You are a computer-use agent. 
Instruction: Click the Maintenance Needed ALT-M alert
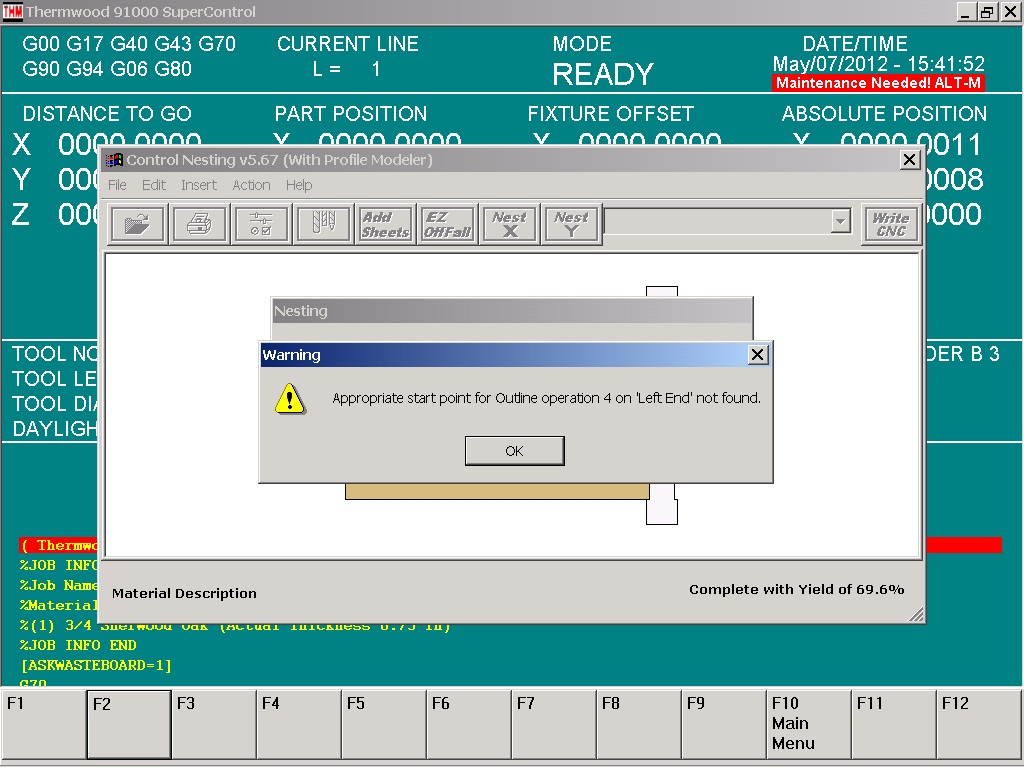[x=878, y=83]
